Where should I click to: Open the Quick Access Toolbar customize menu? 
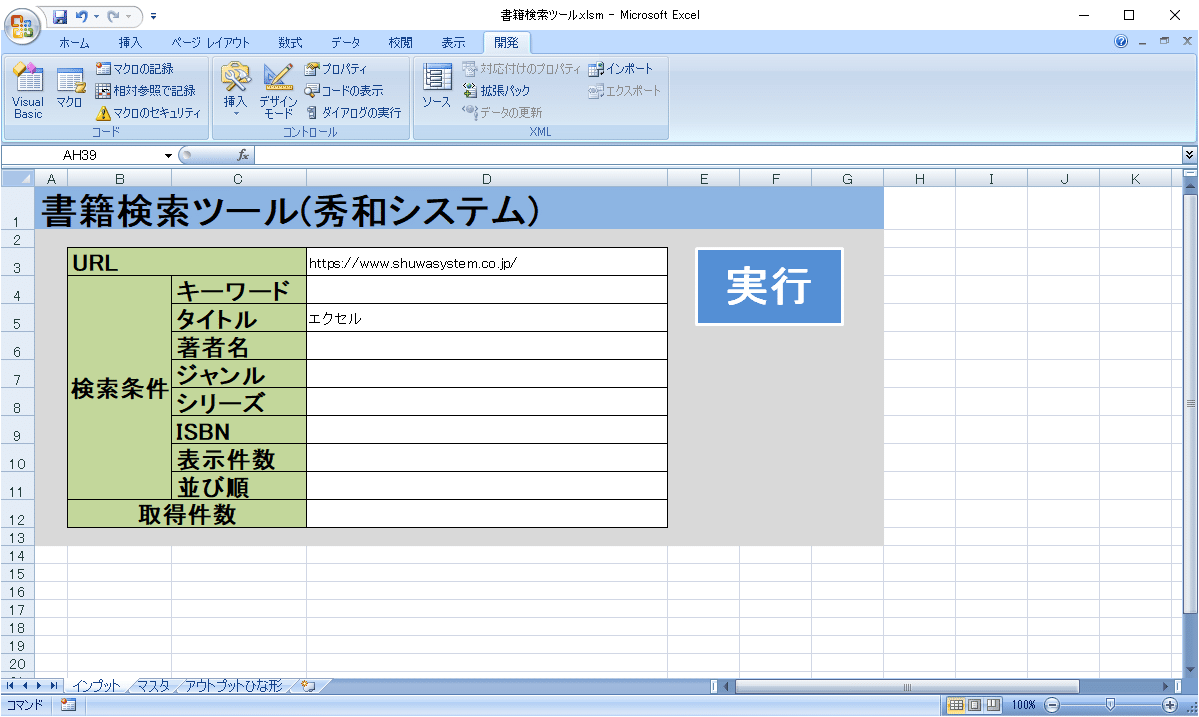pyautogui.click(x=153, y=16)
